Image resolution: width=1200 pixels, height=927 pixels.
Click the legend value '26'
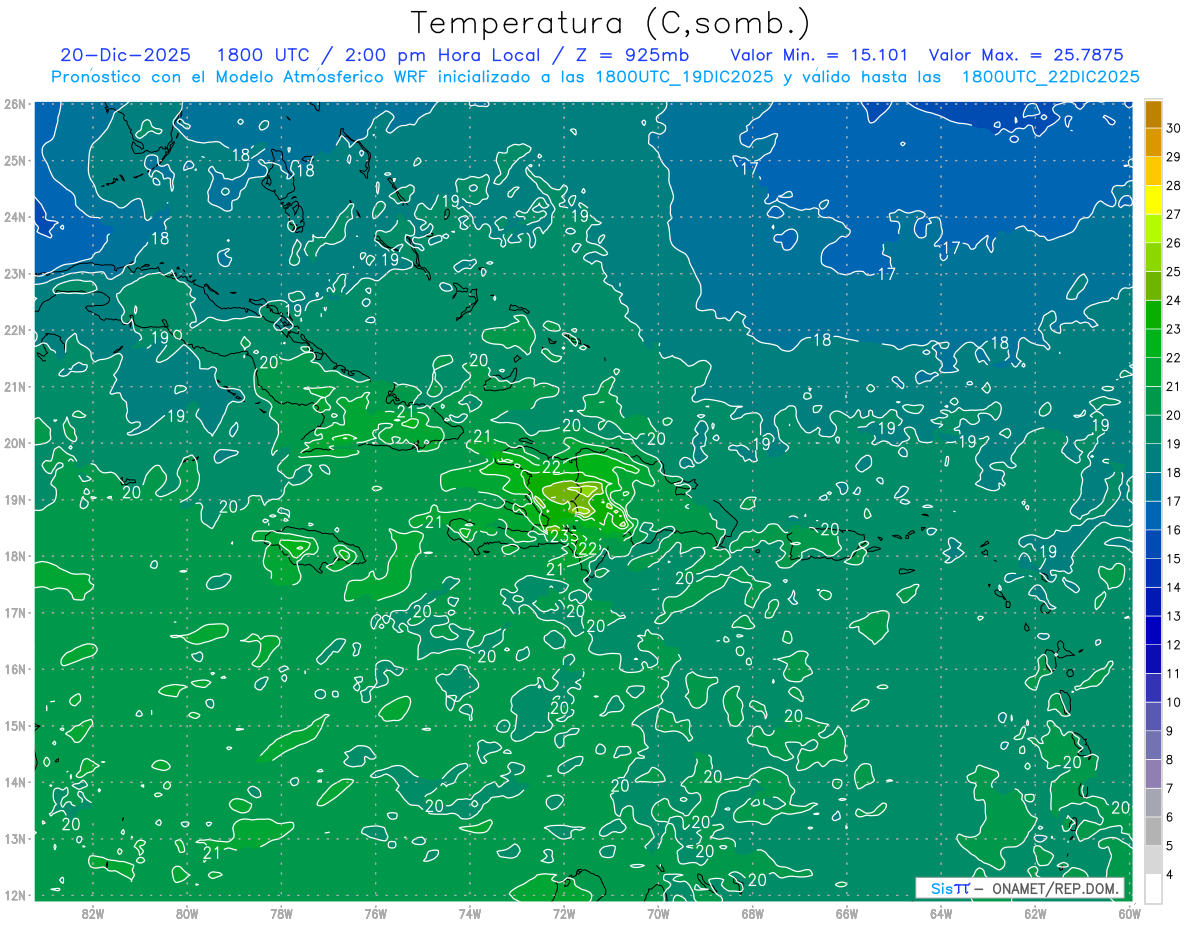[x=1174, y=243]
